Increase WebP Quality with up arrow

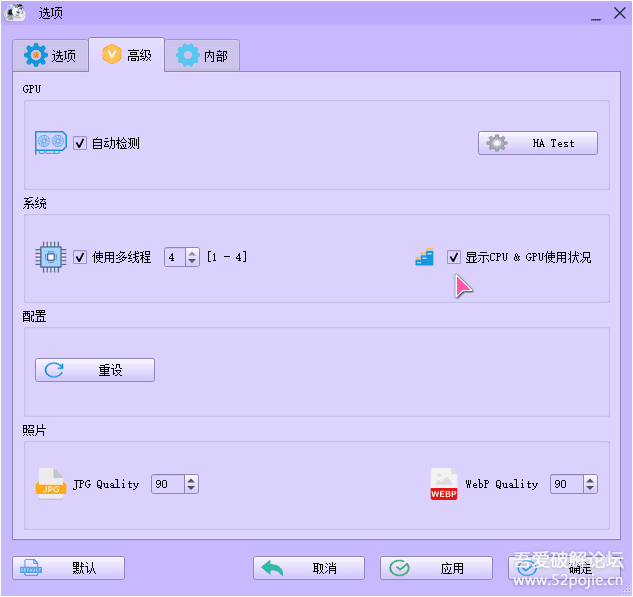click(x=590, y=480)
